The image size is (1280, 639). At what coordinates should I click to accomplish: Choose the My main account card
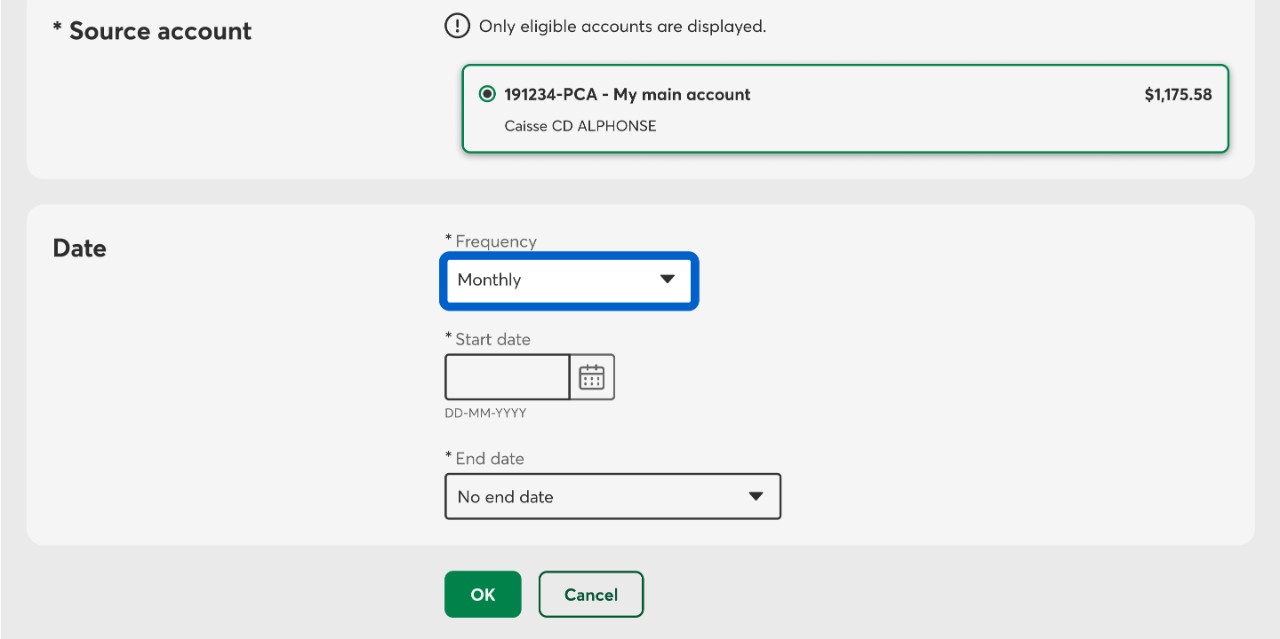click(x=844, y=110)
